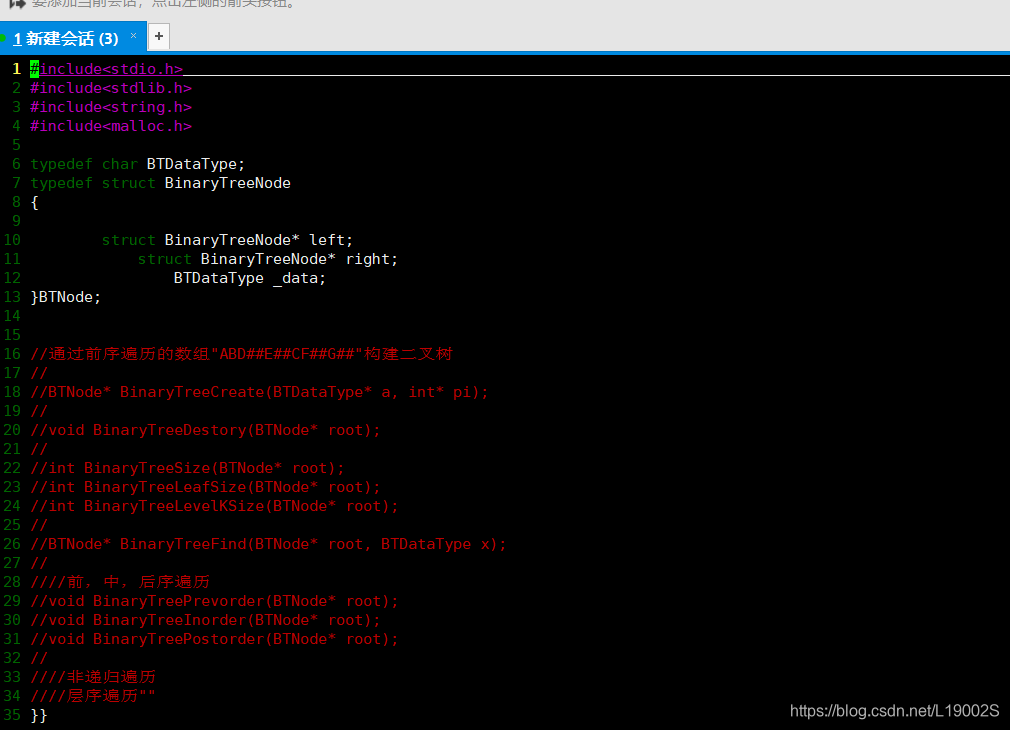Click the commented BinaryTreeInorder declaration
Viewport: 1010px width, 730px height.
pyautogui.click(x=205, y=620)
